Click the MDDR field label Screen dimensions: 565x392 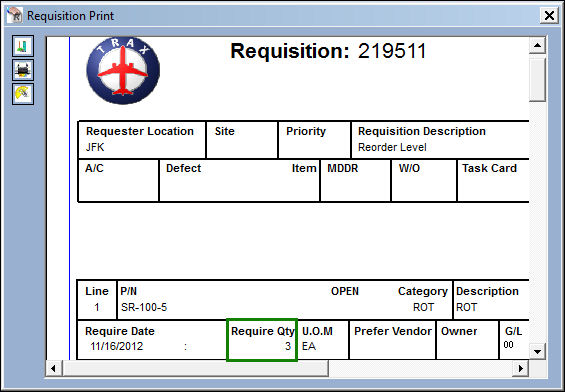point(343,168)
